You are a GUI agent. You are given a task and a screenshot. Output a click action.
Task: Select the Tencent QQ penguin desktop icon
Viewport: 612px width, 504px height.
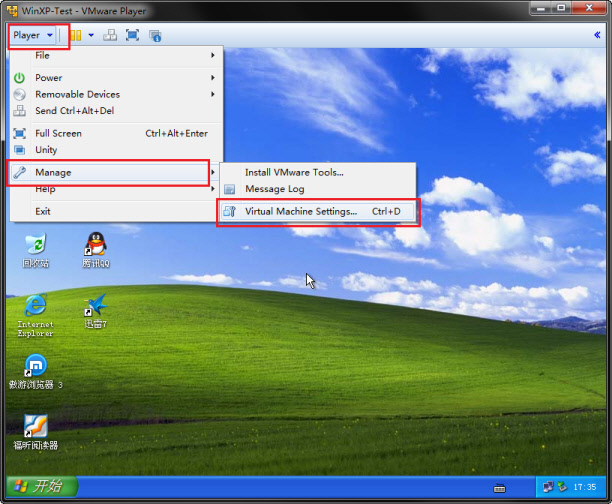point(96,250)
